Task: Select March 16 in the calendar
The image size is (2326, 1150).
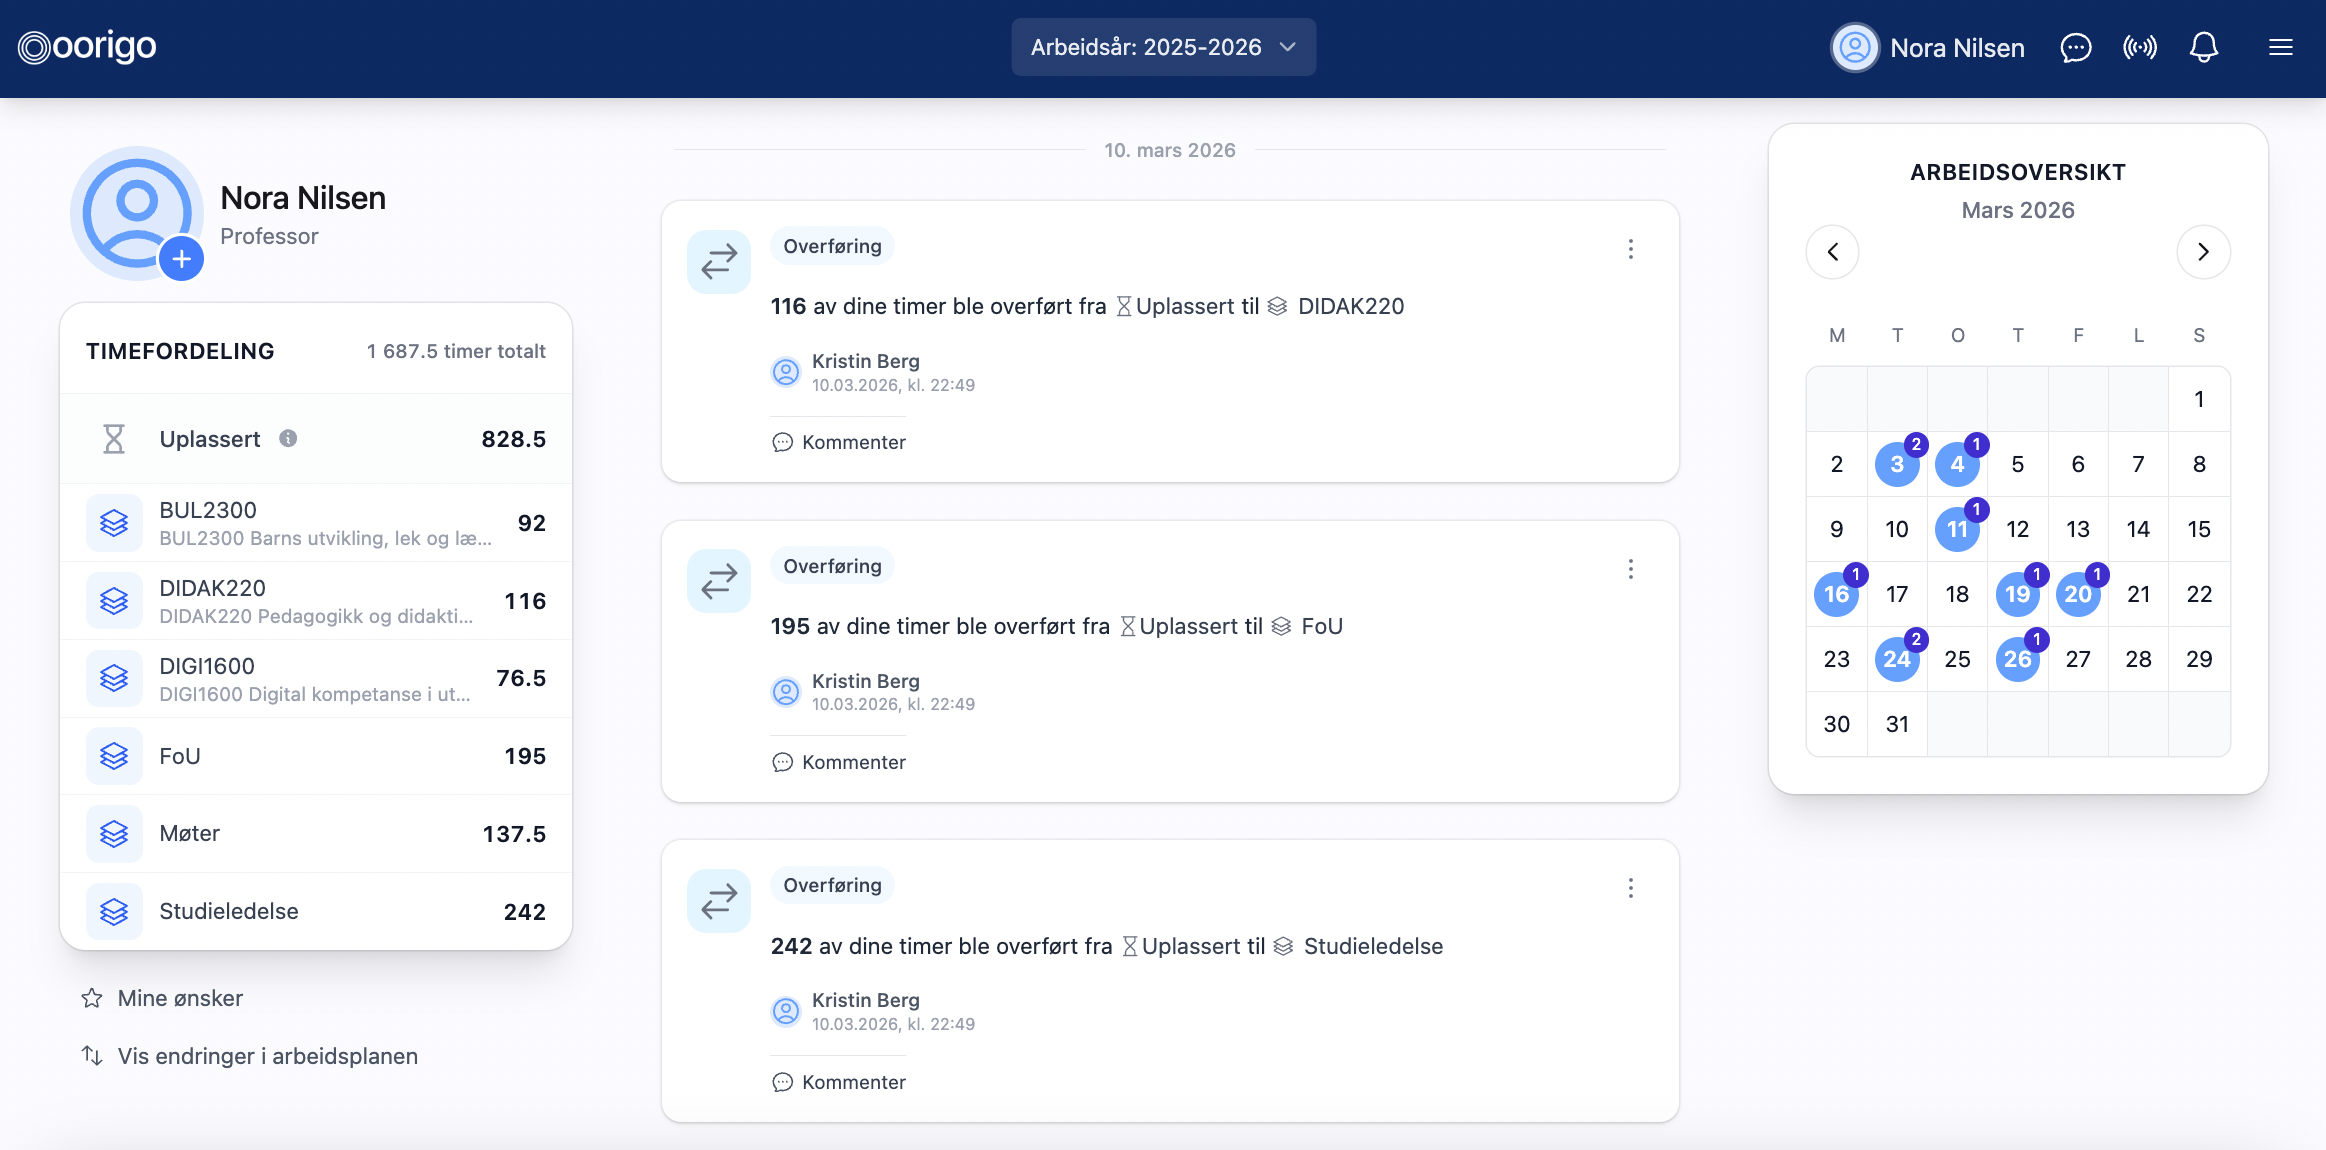Action: (x=1836, y=593)
